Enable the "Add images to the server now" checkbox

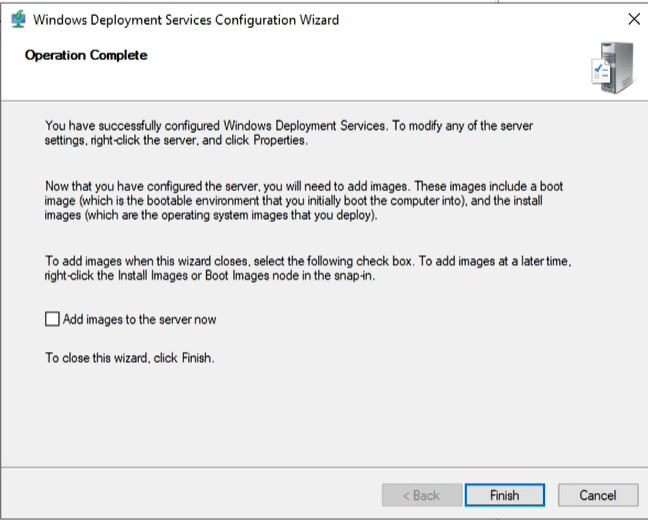click(52, 320)
